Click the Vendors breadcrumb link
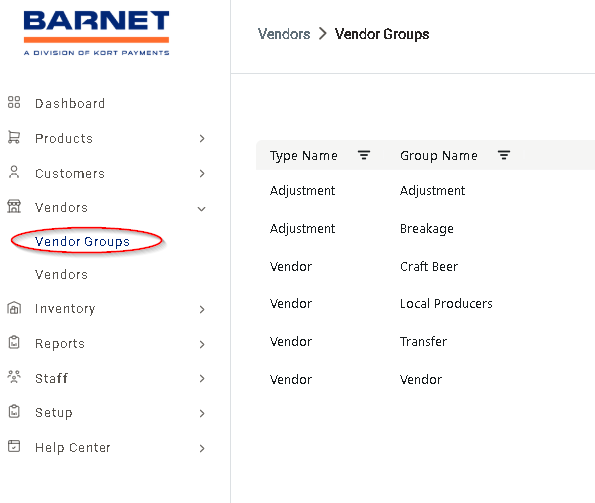The height and width of the screenshot is (503, 595). click(284, 34)
